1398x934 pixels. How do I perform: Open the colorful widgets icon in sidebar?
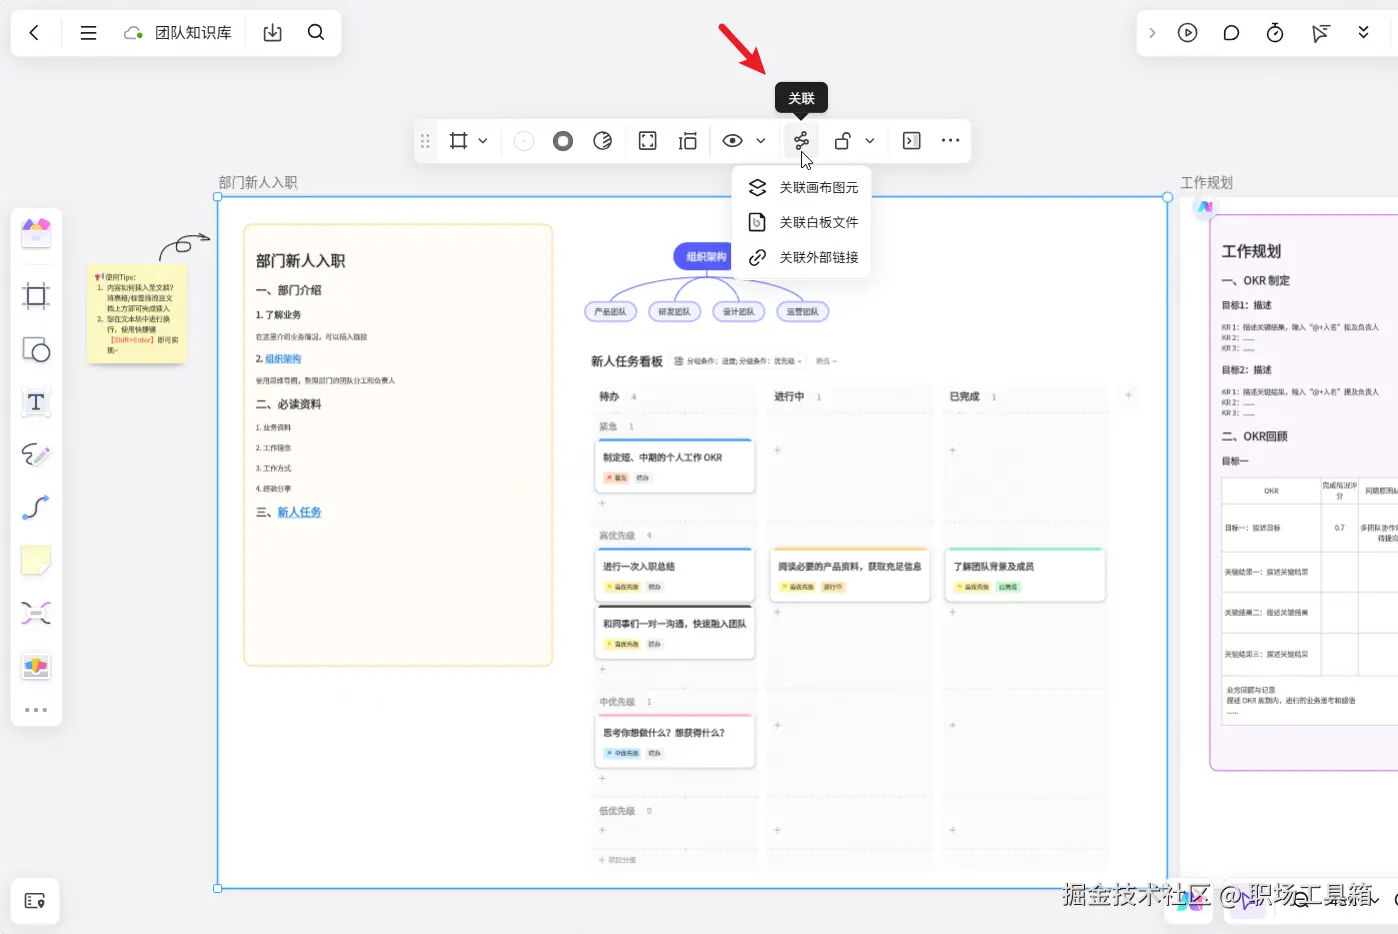[36, 666]
